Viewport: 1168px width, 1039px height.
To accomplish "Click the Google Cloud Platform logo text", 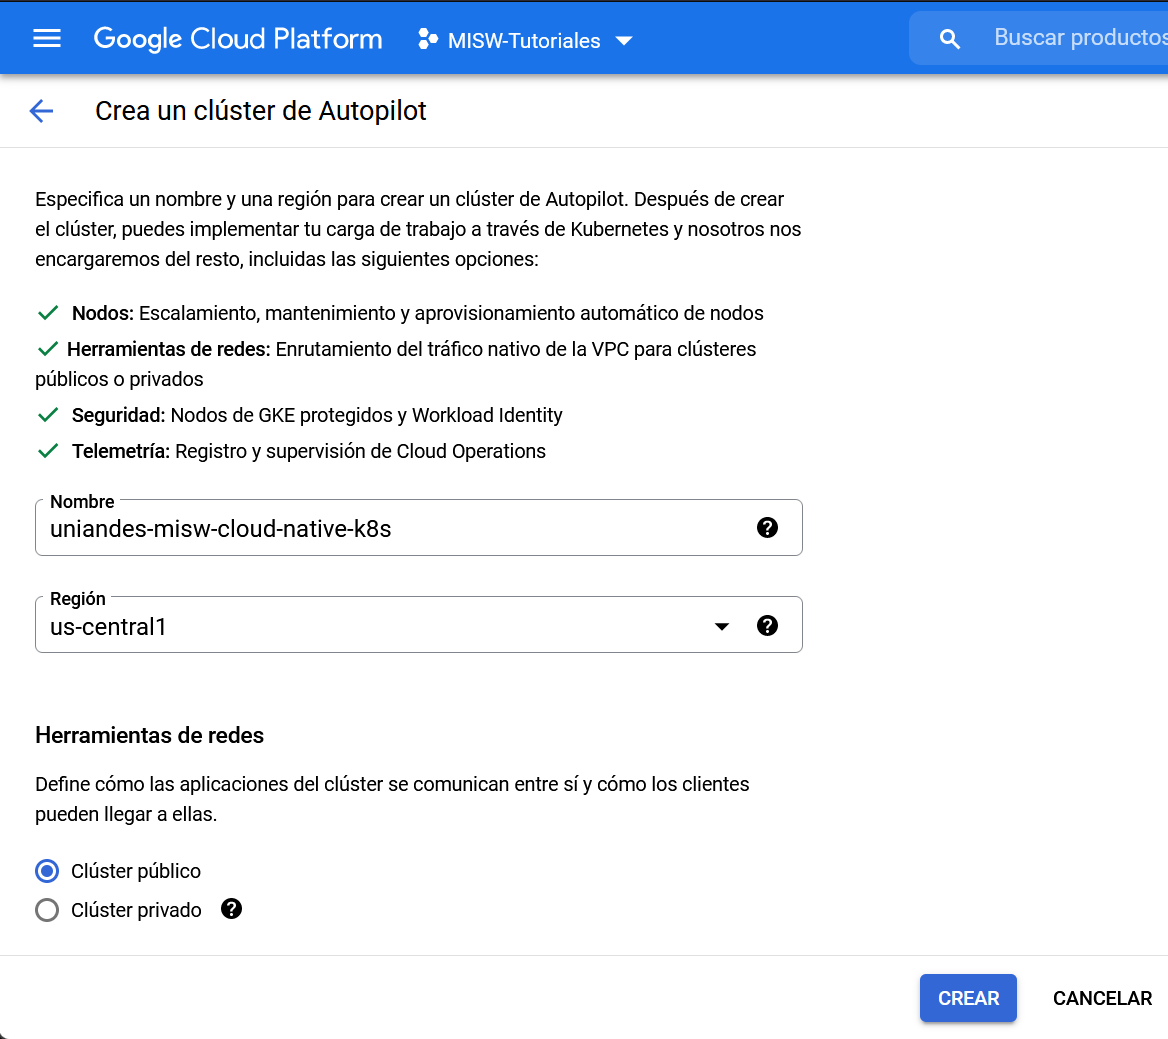I will tap(238, 39).
